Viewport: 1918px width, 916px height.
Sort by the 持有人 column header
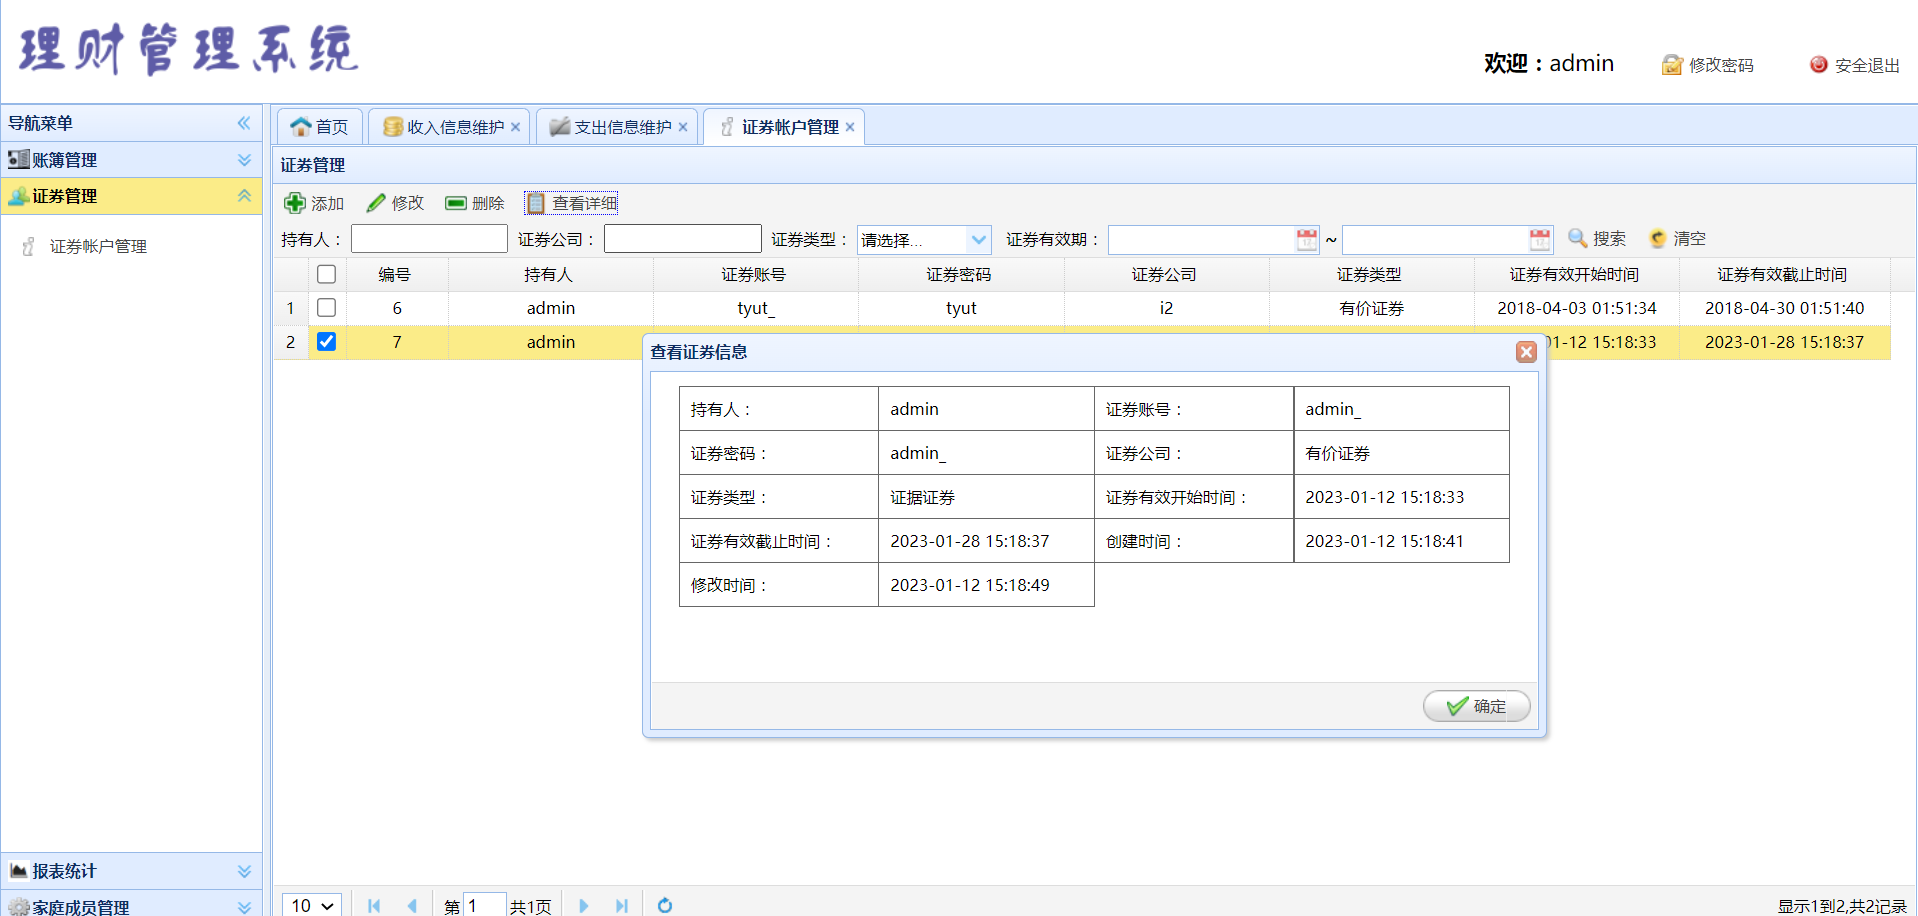pyautogui.click(x=549, y=274)
